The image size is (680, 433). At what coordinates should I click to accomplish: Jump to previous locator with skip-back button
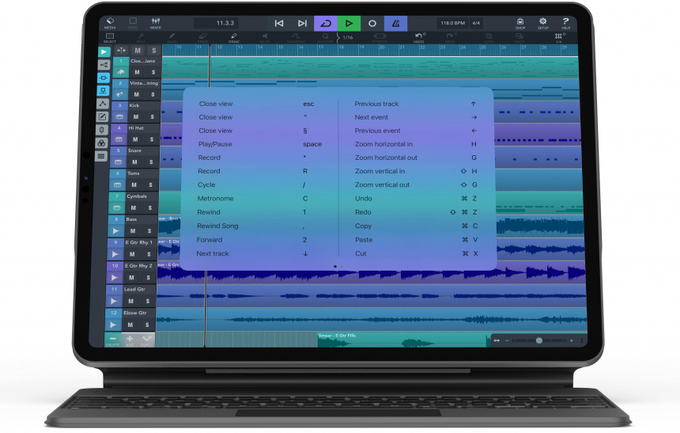point(279,23)
